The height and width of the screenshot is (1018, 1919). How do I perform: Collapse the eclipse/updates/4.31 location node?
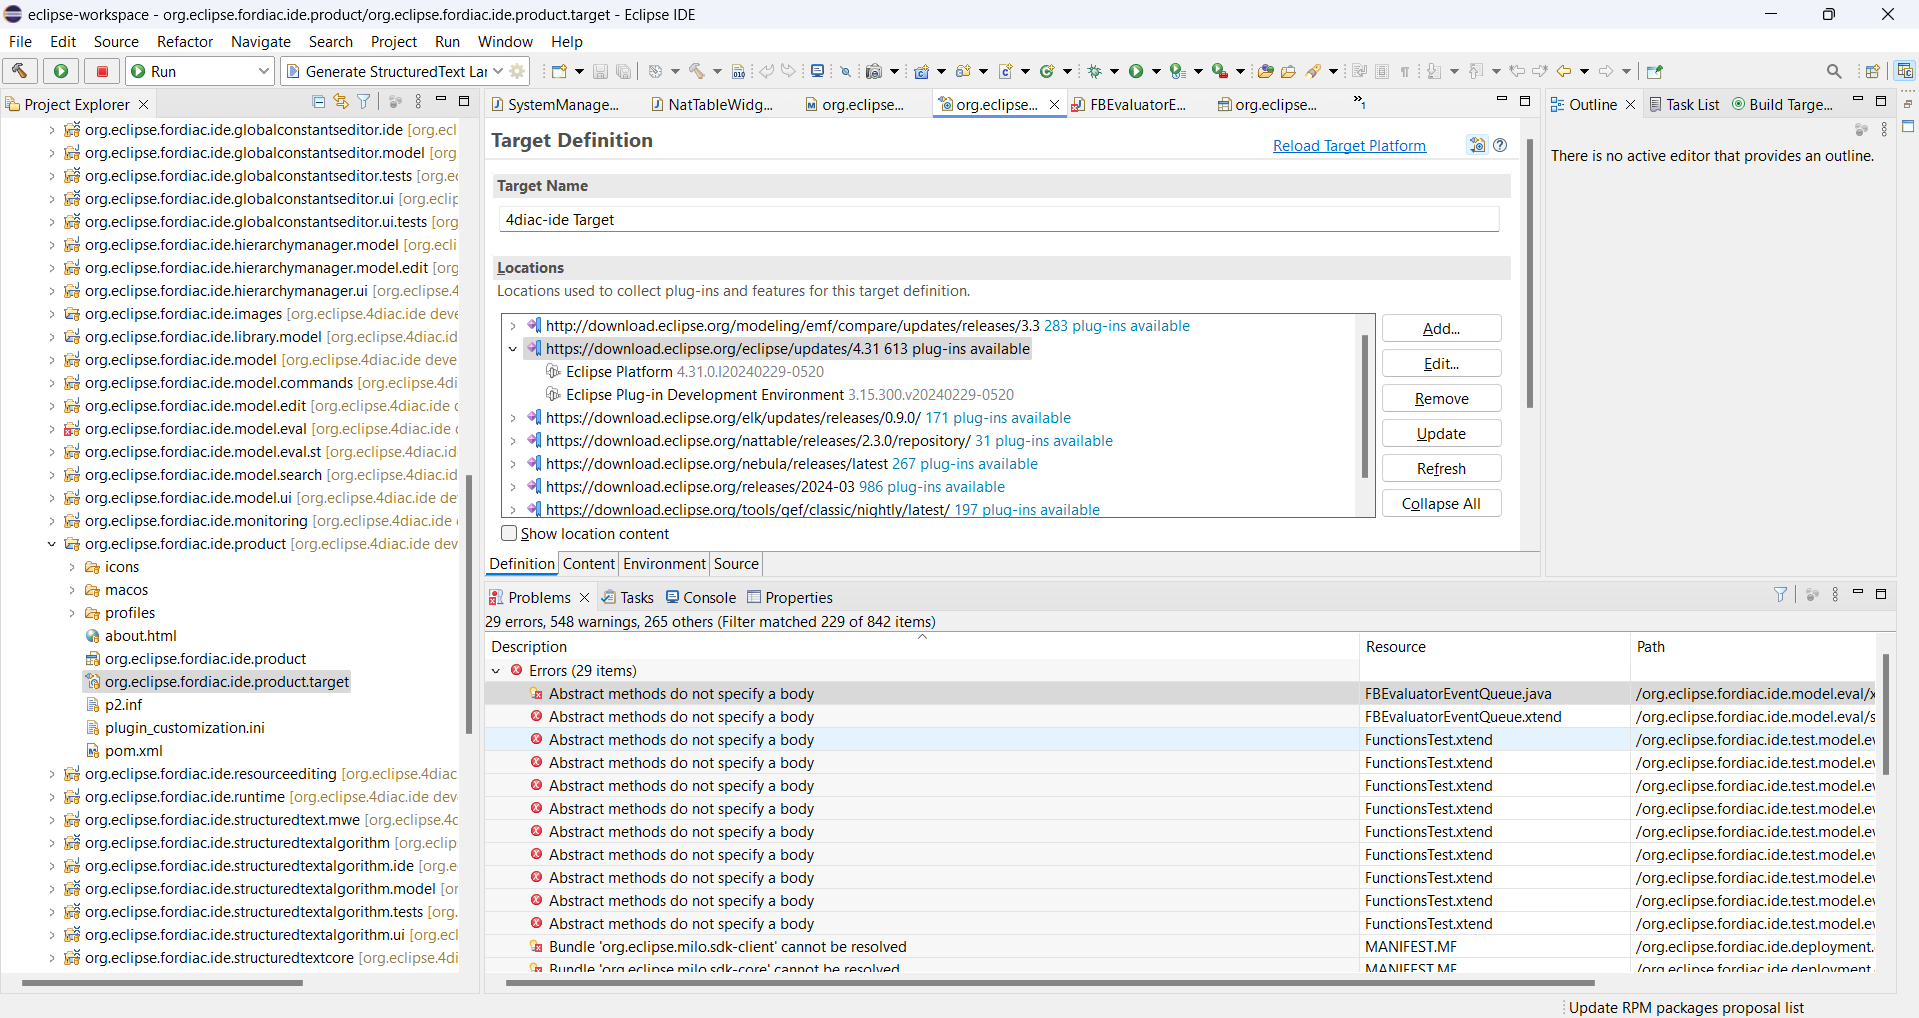pyautogui.click(x=513, y=349)
